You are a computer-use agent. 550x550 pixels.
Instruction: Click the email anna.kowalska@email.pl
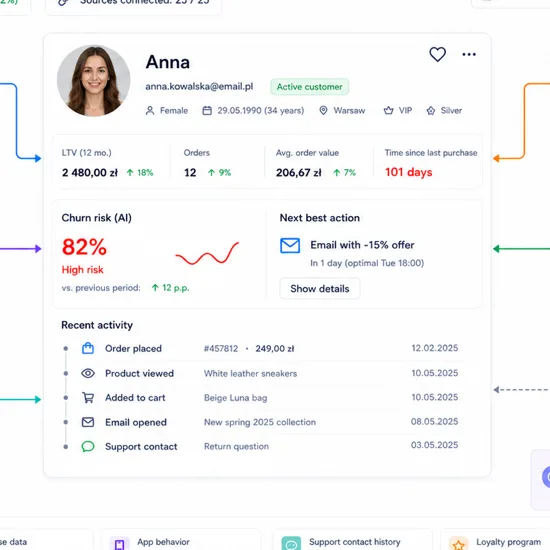(199, 87)
